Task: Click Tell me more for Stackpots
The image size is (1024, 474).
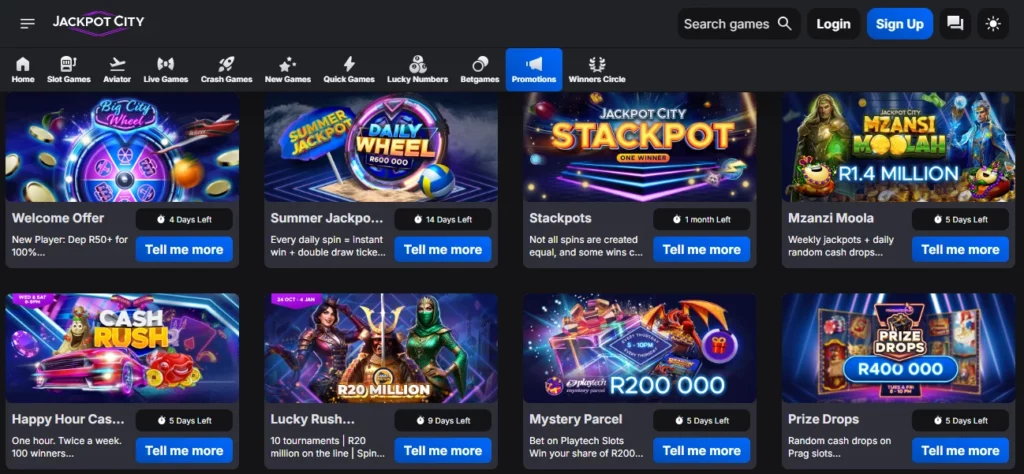Action: pyautogui.click(x=701, y=249)
